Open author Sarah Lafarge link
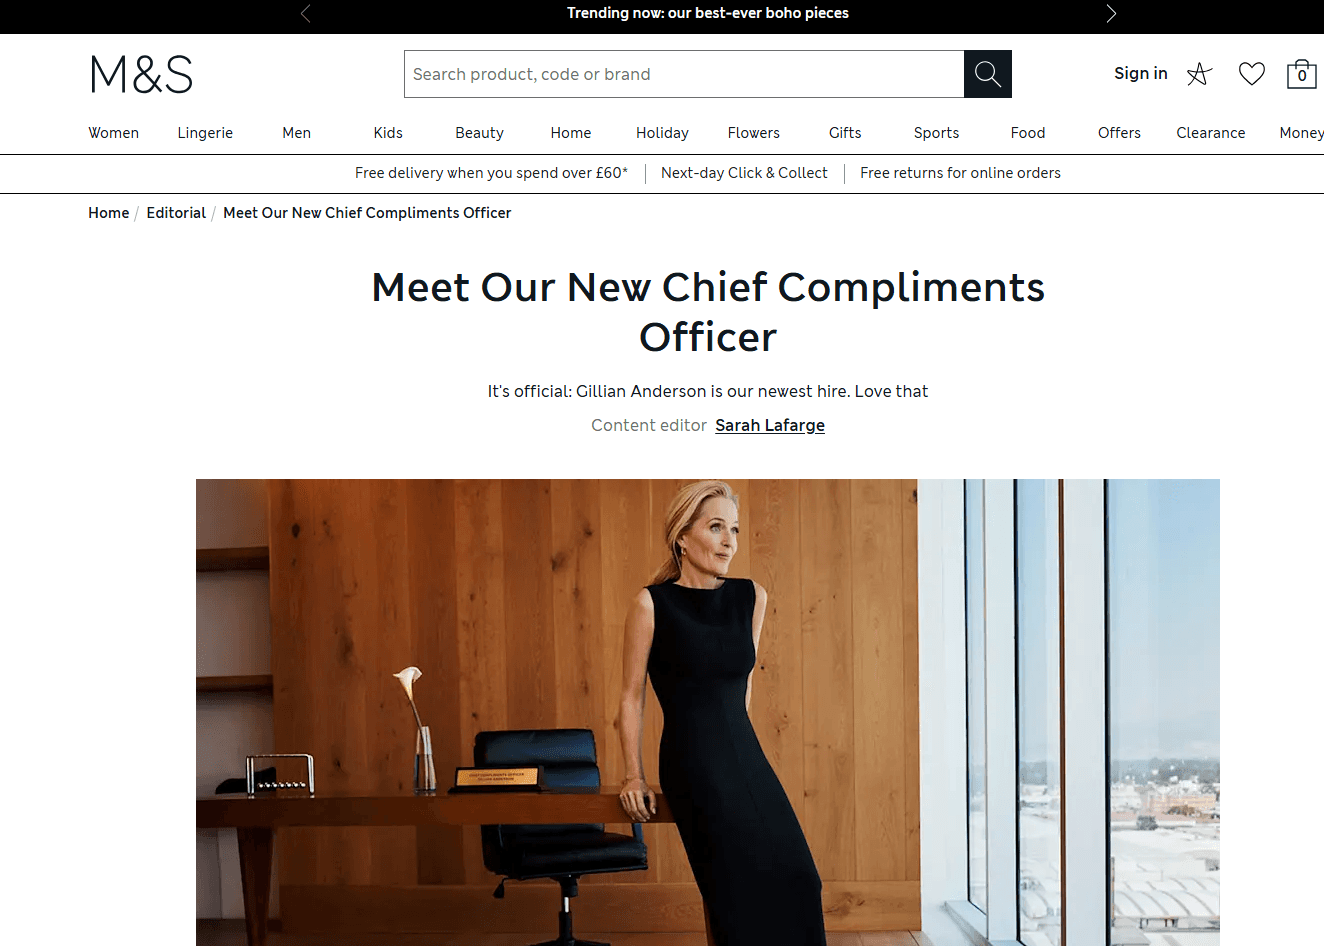 tap(770, 425)
